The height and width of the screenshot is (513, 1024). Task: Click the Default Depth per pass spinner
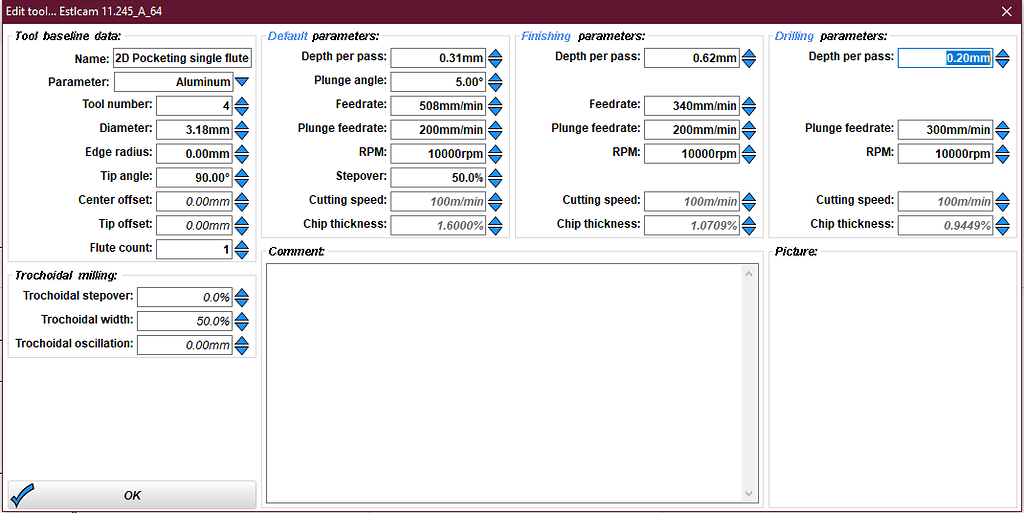(x=495, y=58)
